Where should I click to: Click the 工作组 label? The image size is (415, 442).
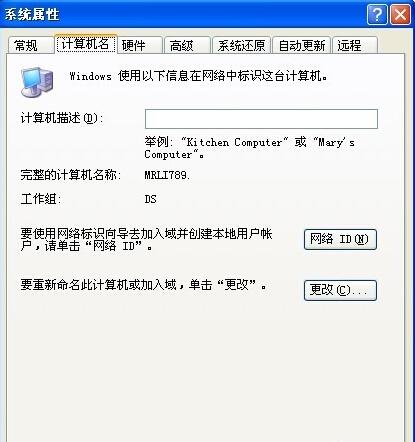click(41, 199)
